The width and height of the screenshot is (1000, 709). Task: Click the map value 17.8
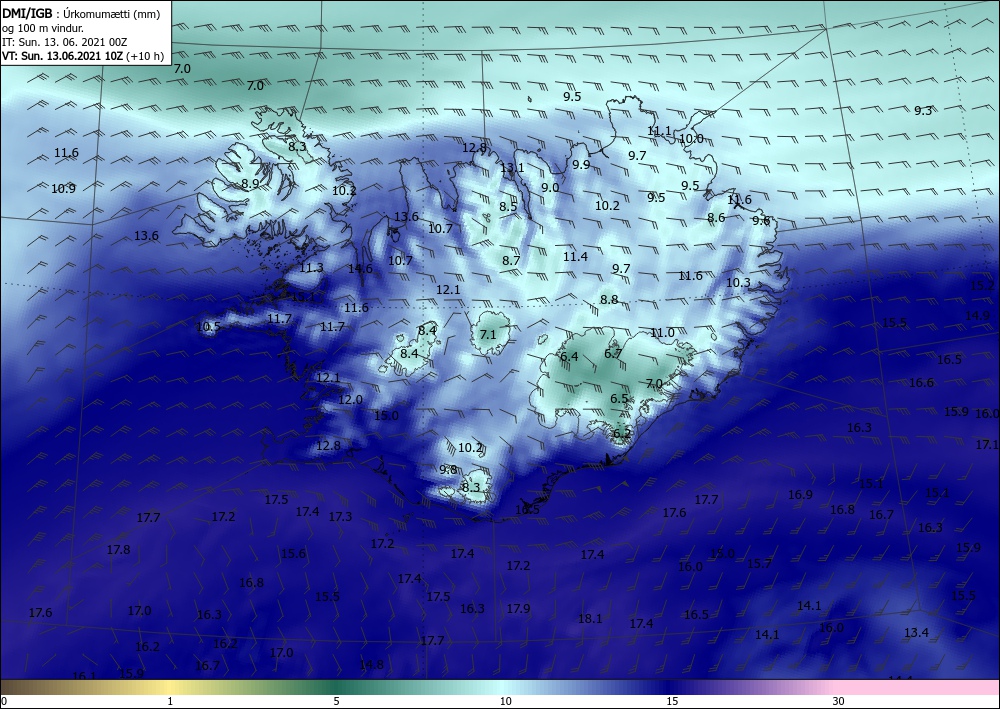(119, 550)
